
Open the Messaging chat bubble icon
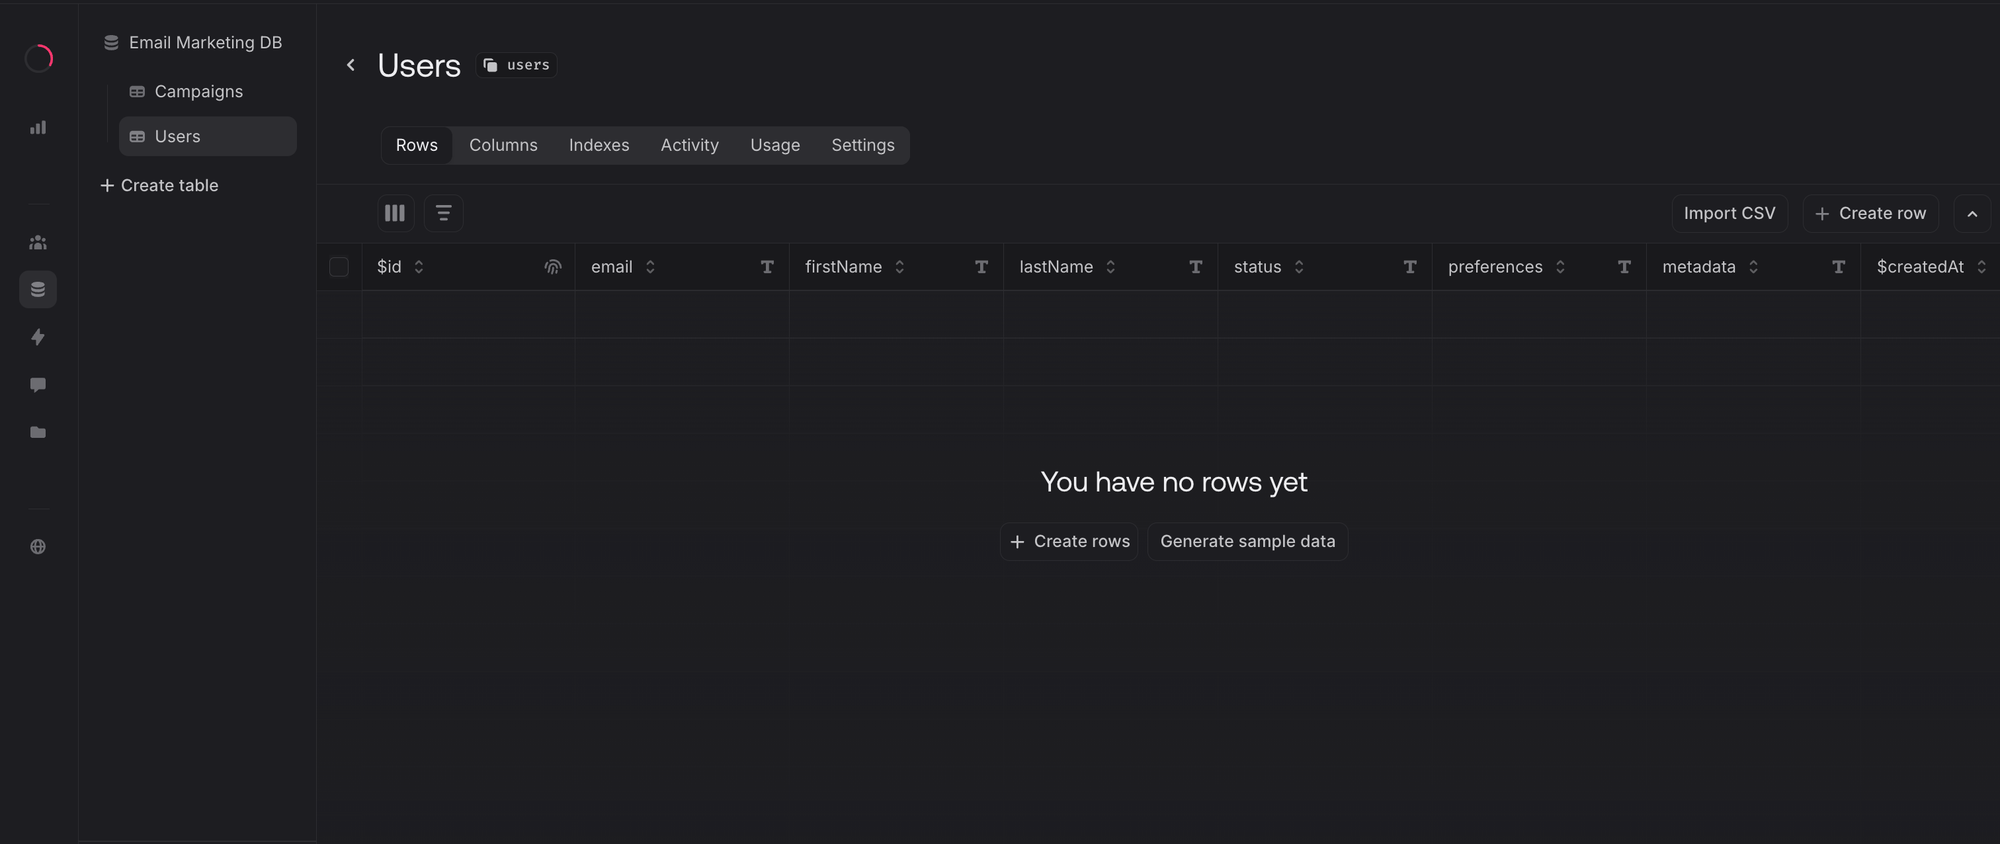38,385
